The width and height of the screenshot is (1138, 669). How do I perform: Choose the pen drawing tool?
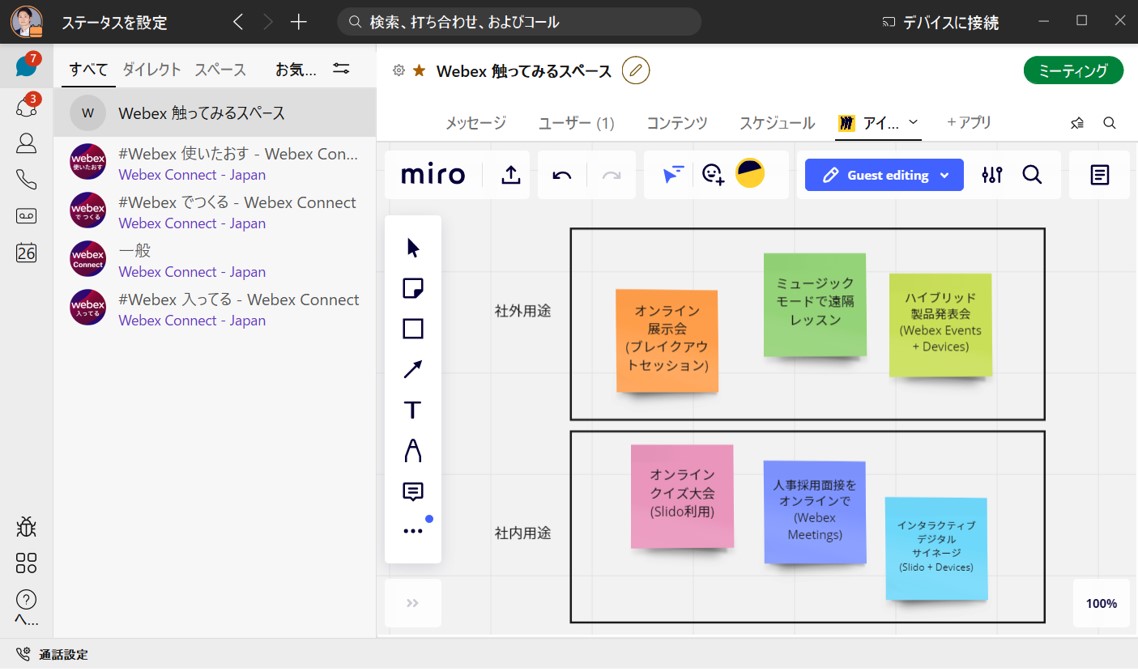[413, 449]
